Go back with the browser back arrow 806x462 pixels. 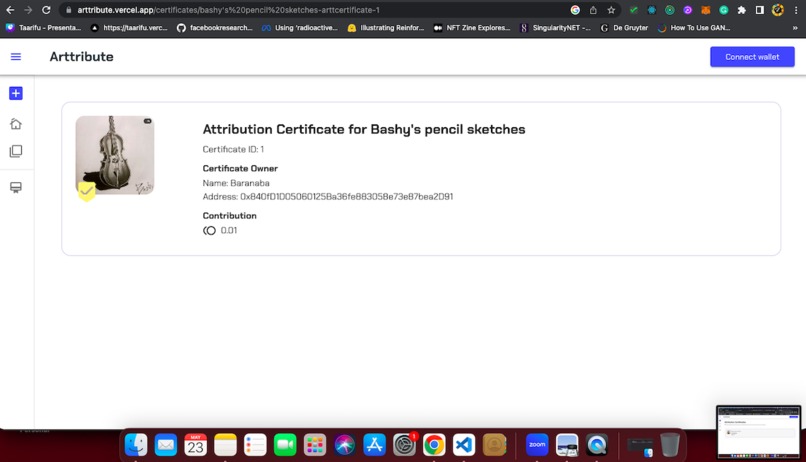[10, 10]
